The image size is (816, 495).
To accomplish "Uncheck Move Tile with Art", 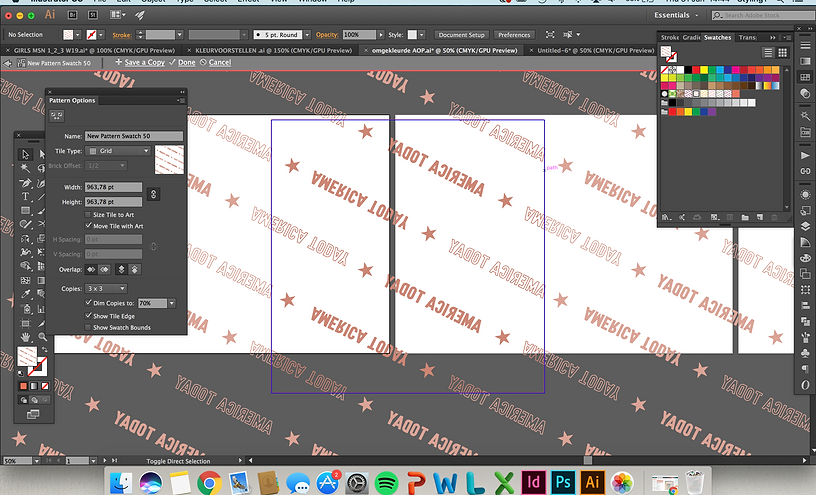I will (88, 226).
